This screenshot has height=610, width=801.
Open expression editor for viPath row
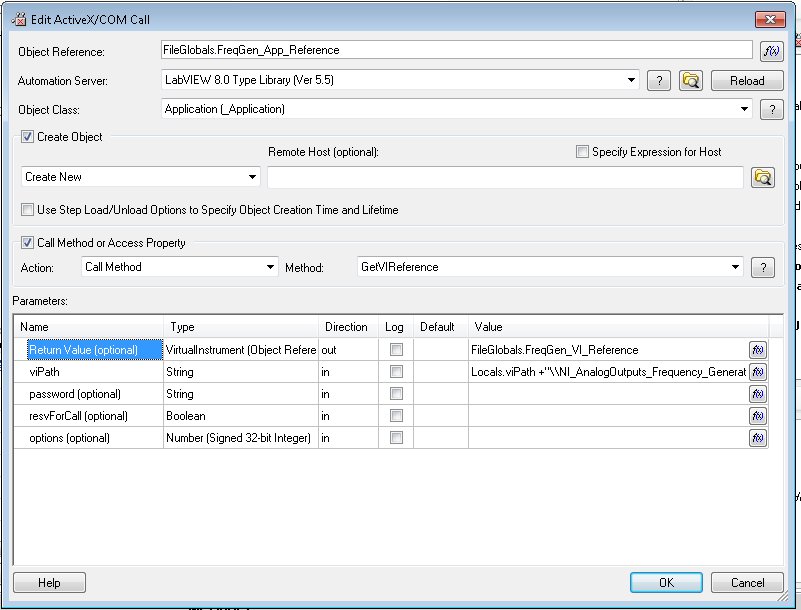pos(758,372)
